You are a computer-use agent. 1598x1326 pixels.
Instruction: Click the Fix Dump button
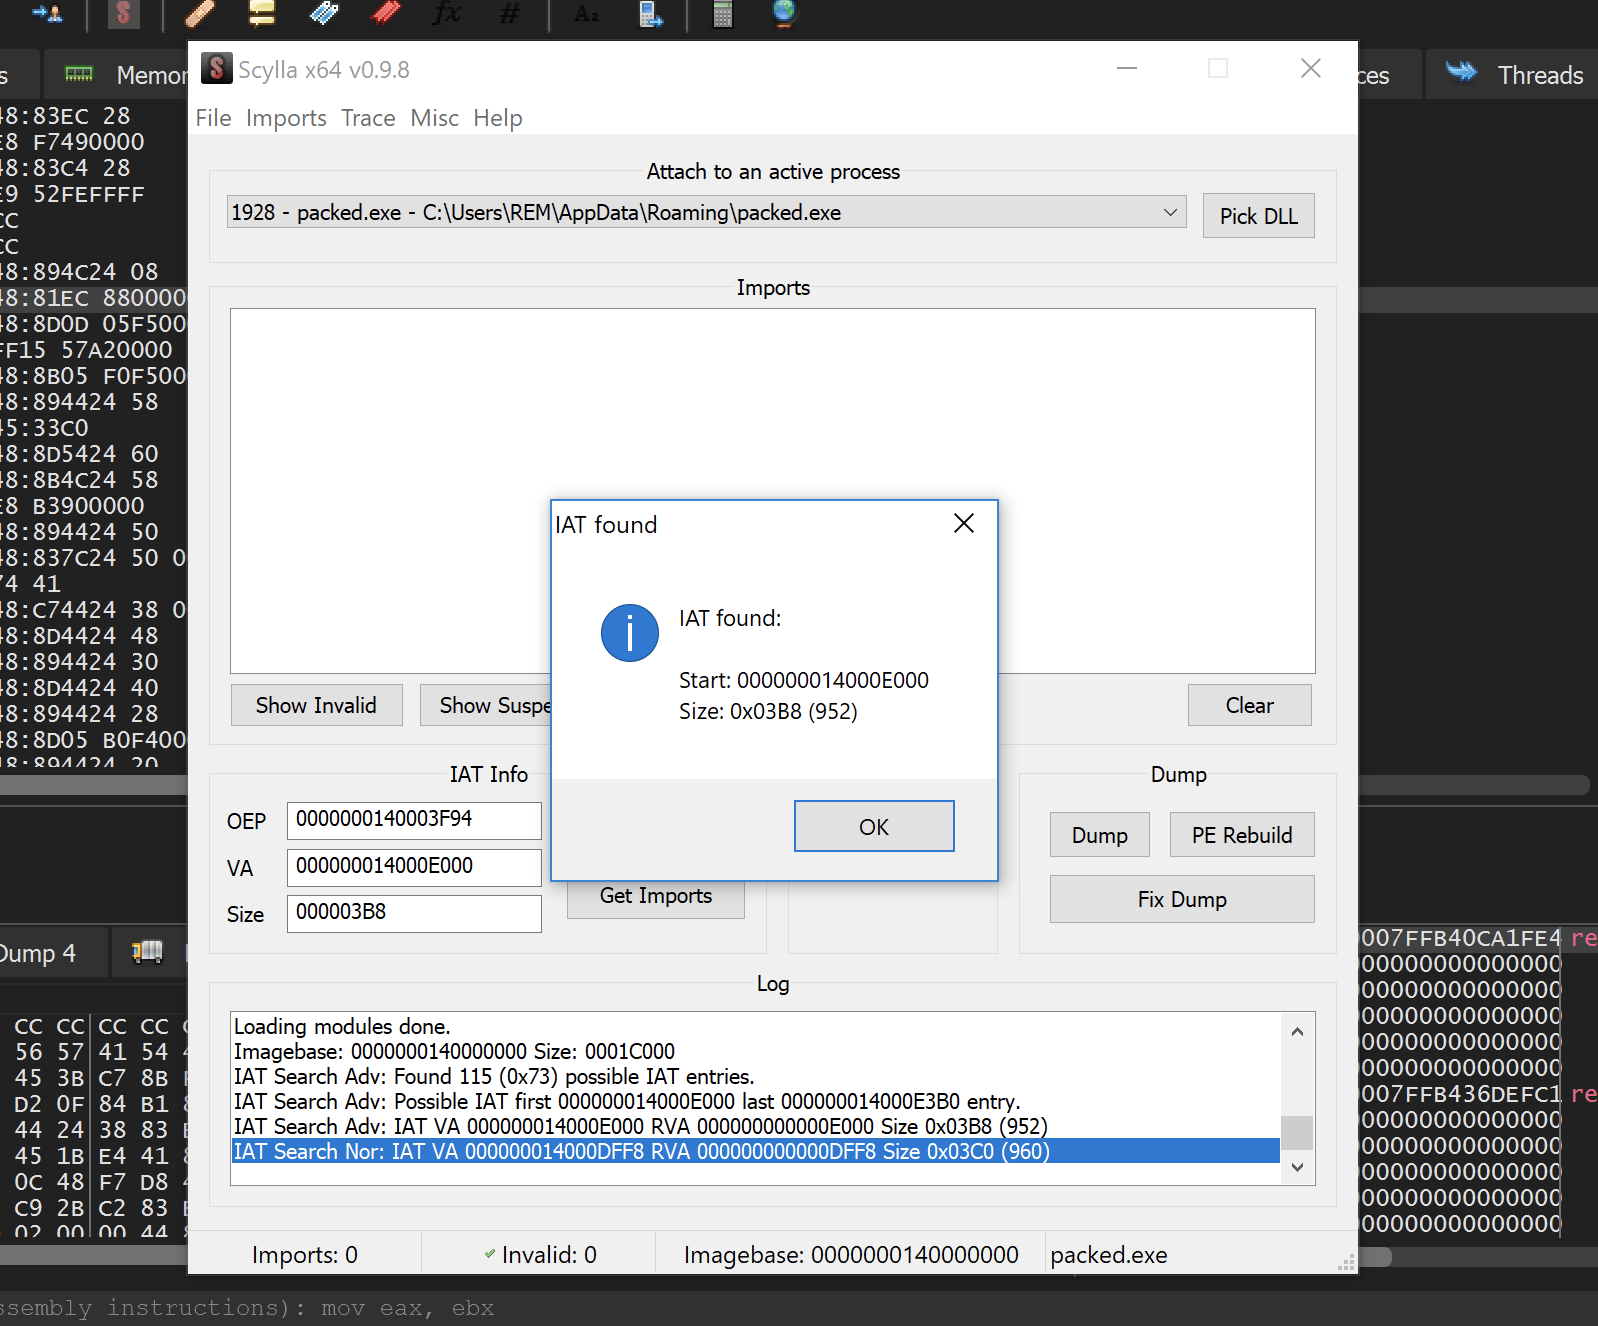(1182, 899)
